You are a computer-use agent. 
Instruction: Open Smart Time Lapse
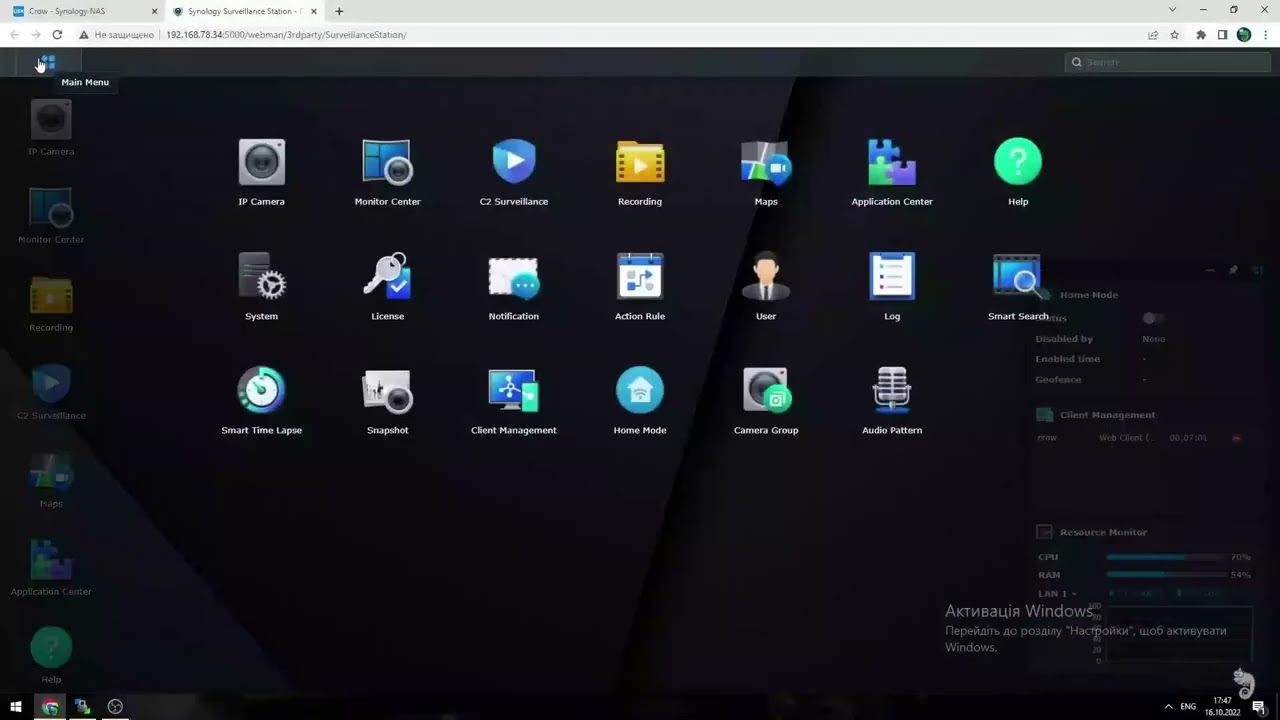(x=261, y=400)
